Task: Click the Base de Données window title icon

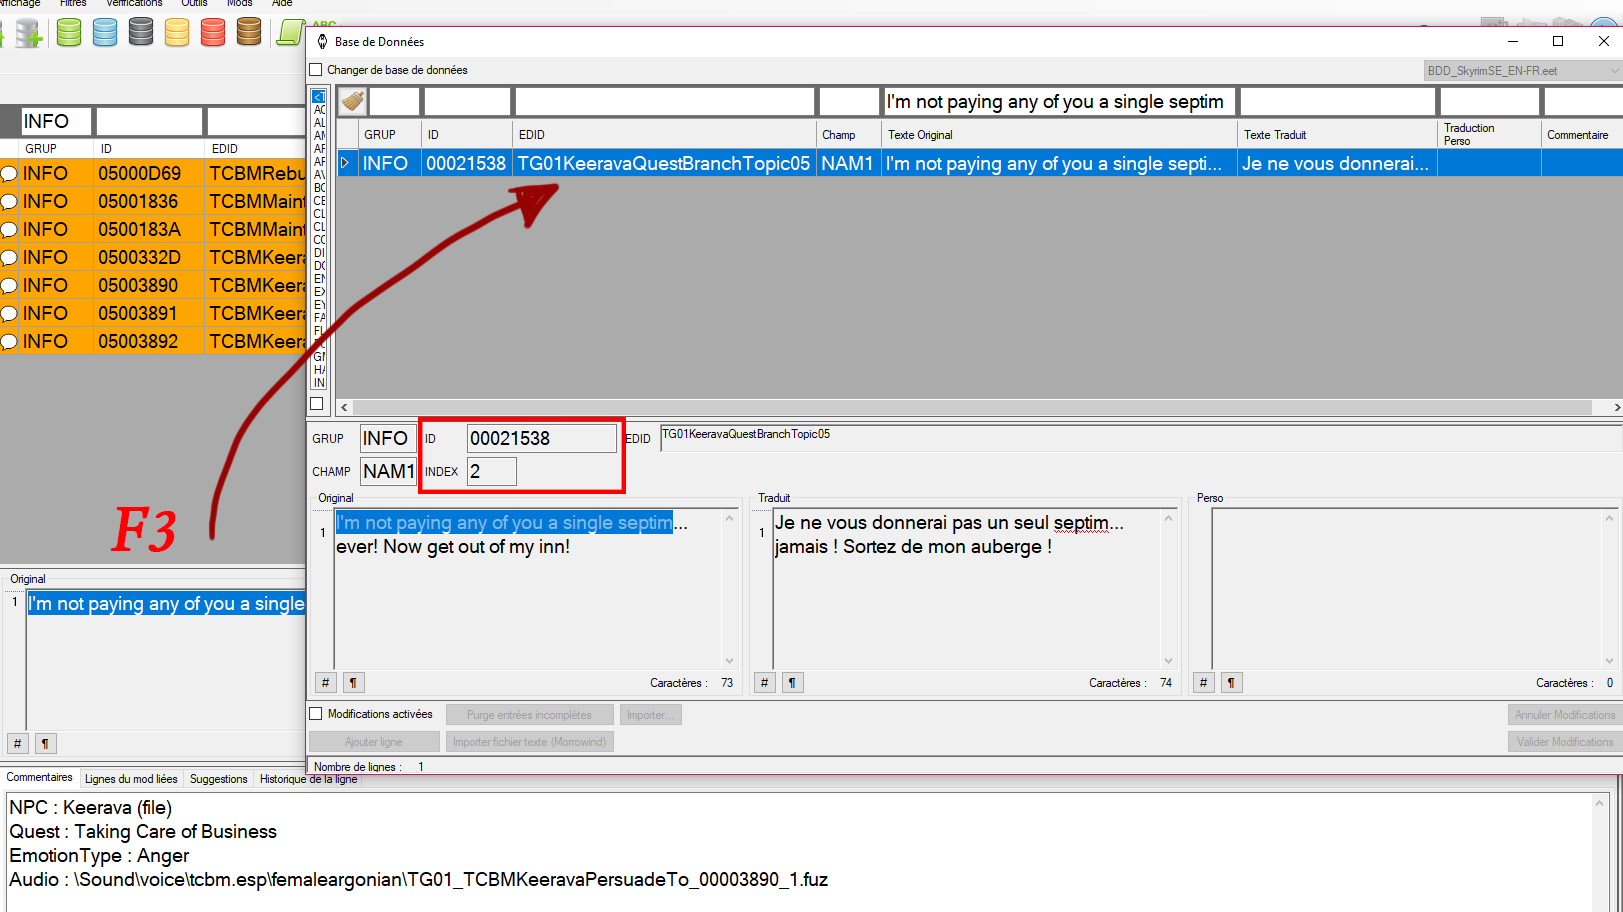Action: [322, 41]
